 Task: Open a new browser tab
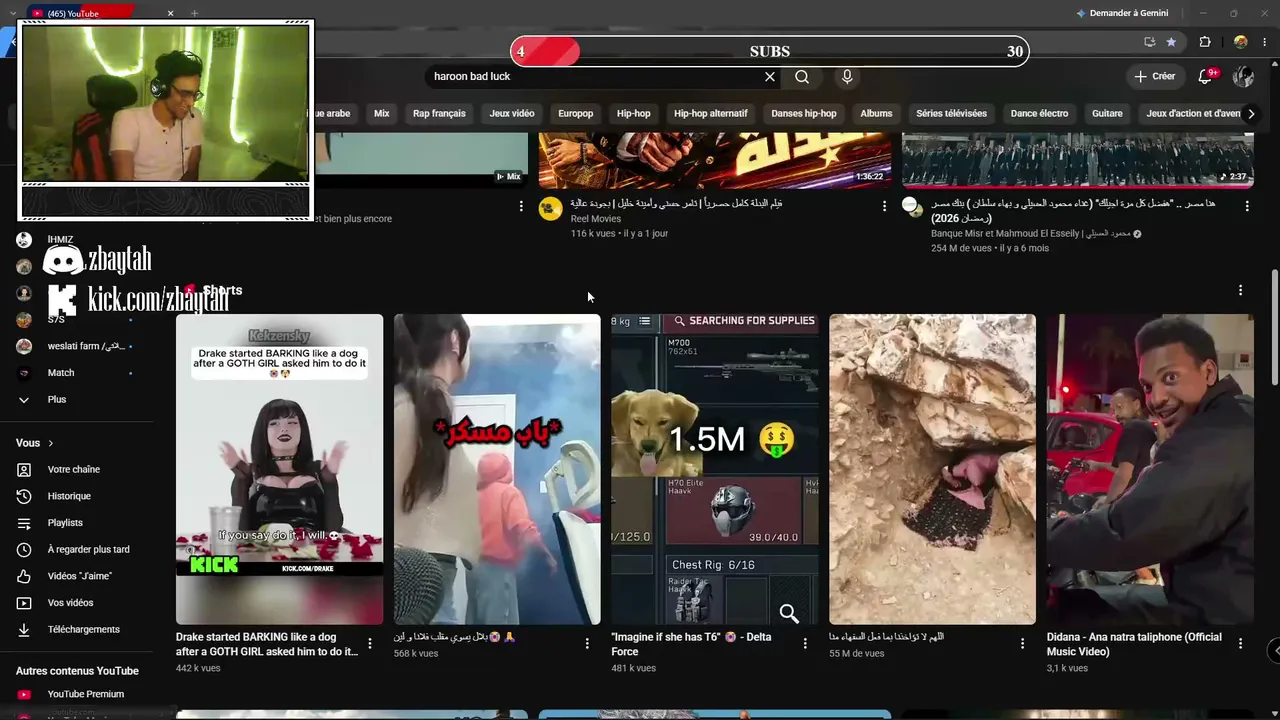(x=194, y=13)
